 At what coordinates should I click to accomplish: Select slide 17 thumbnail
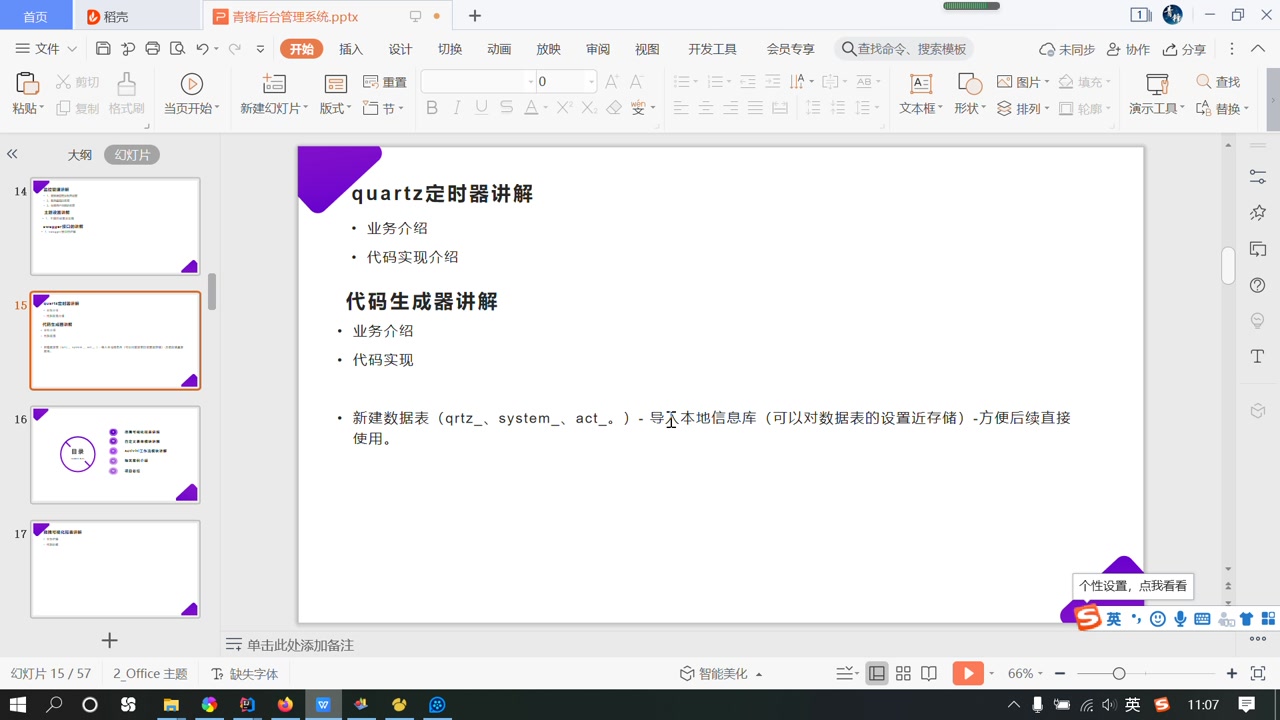point(115,569)
